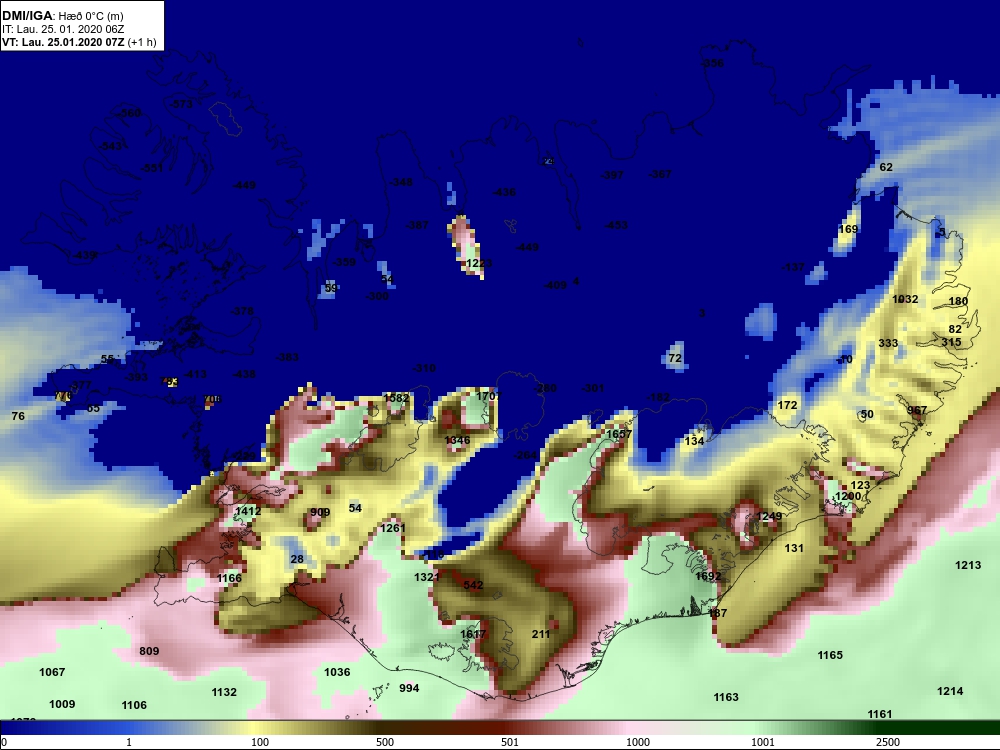The image size is (1000, 750).
Task: Click the color scale label 500
Action: [385, 742]
